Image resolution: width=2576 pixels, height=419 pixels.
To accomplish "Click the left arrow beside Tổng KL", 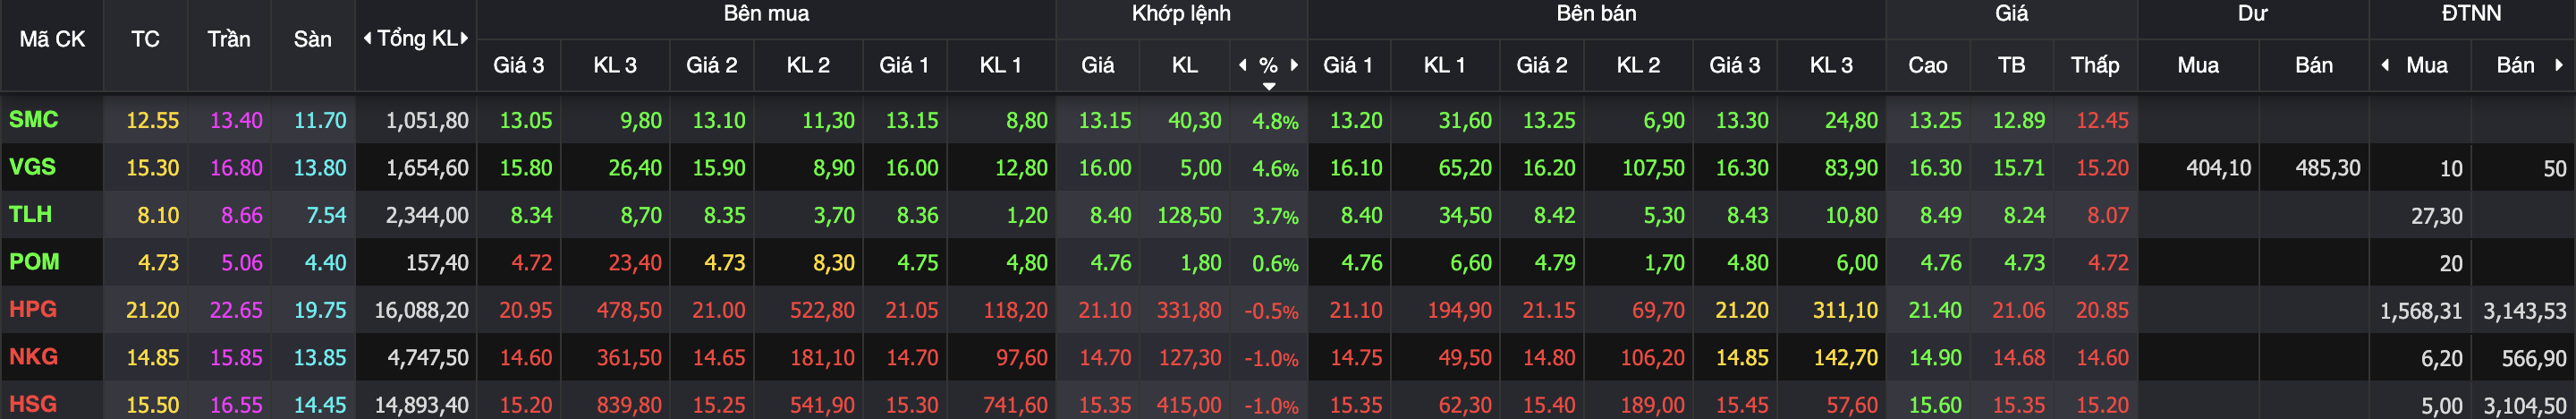I will point(367,39).
